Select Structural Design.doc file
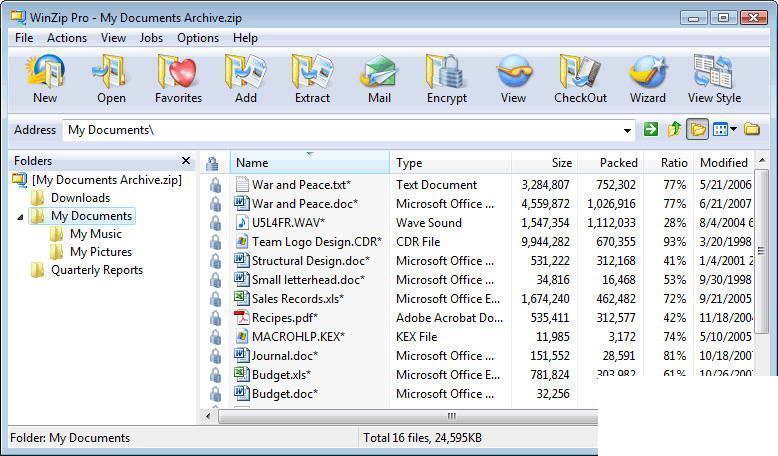Image resolution: width=778 pixels, height=456 pixels. point(311,261)
